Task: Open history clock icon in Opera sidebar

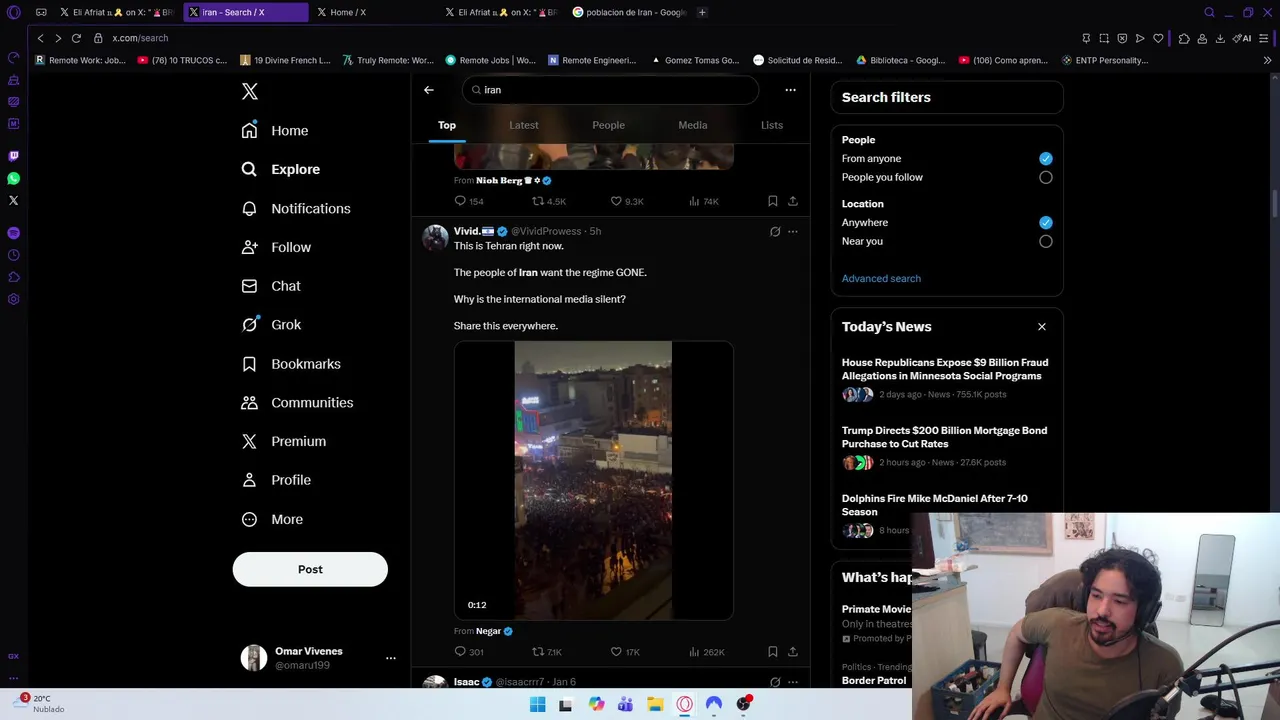Action: (x=13, y=255)
